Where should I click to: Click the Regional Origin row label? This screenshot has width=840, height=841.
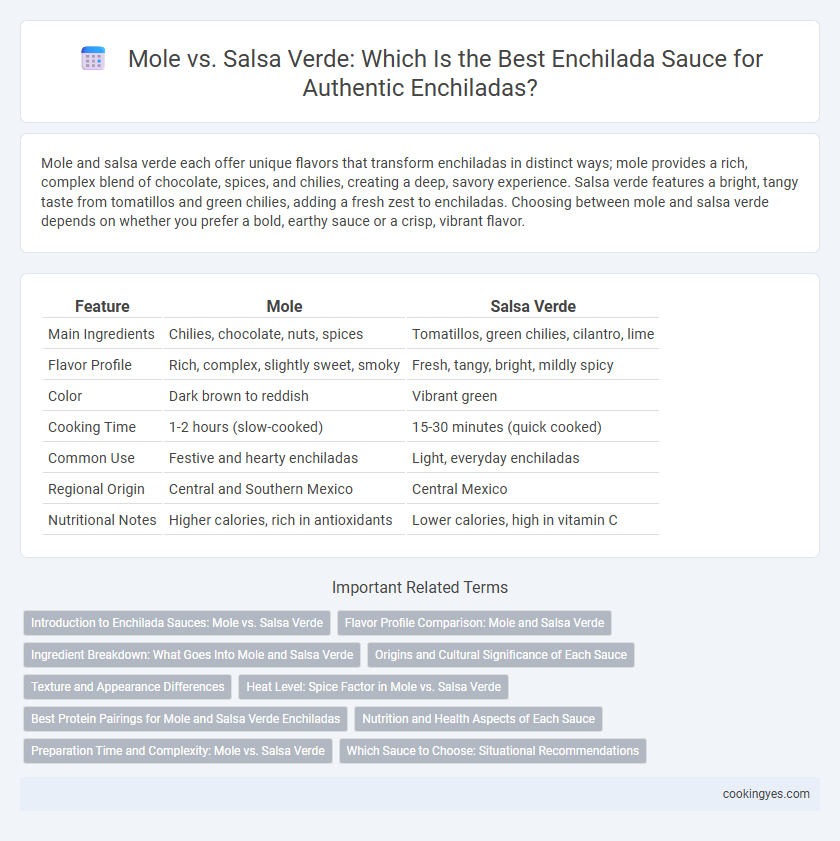97,489
